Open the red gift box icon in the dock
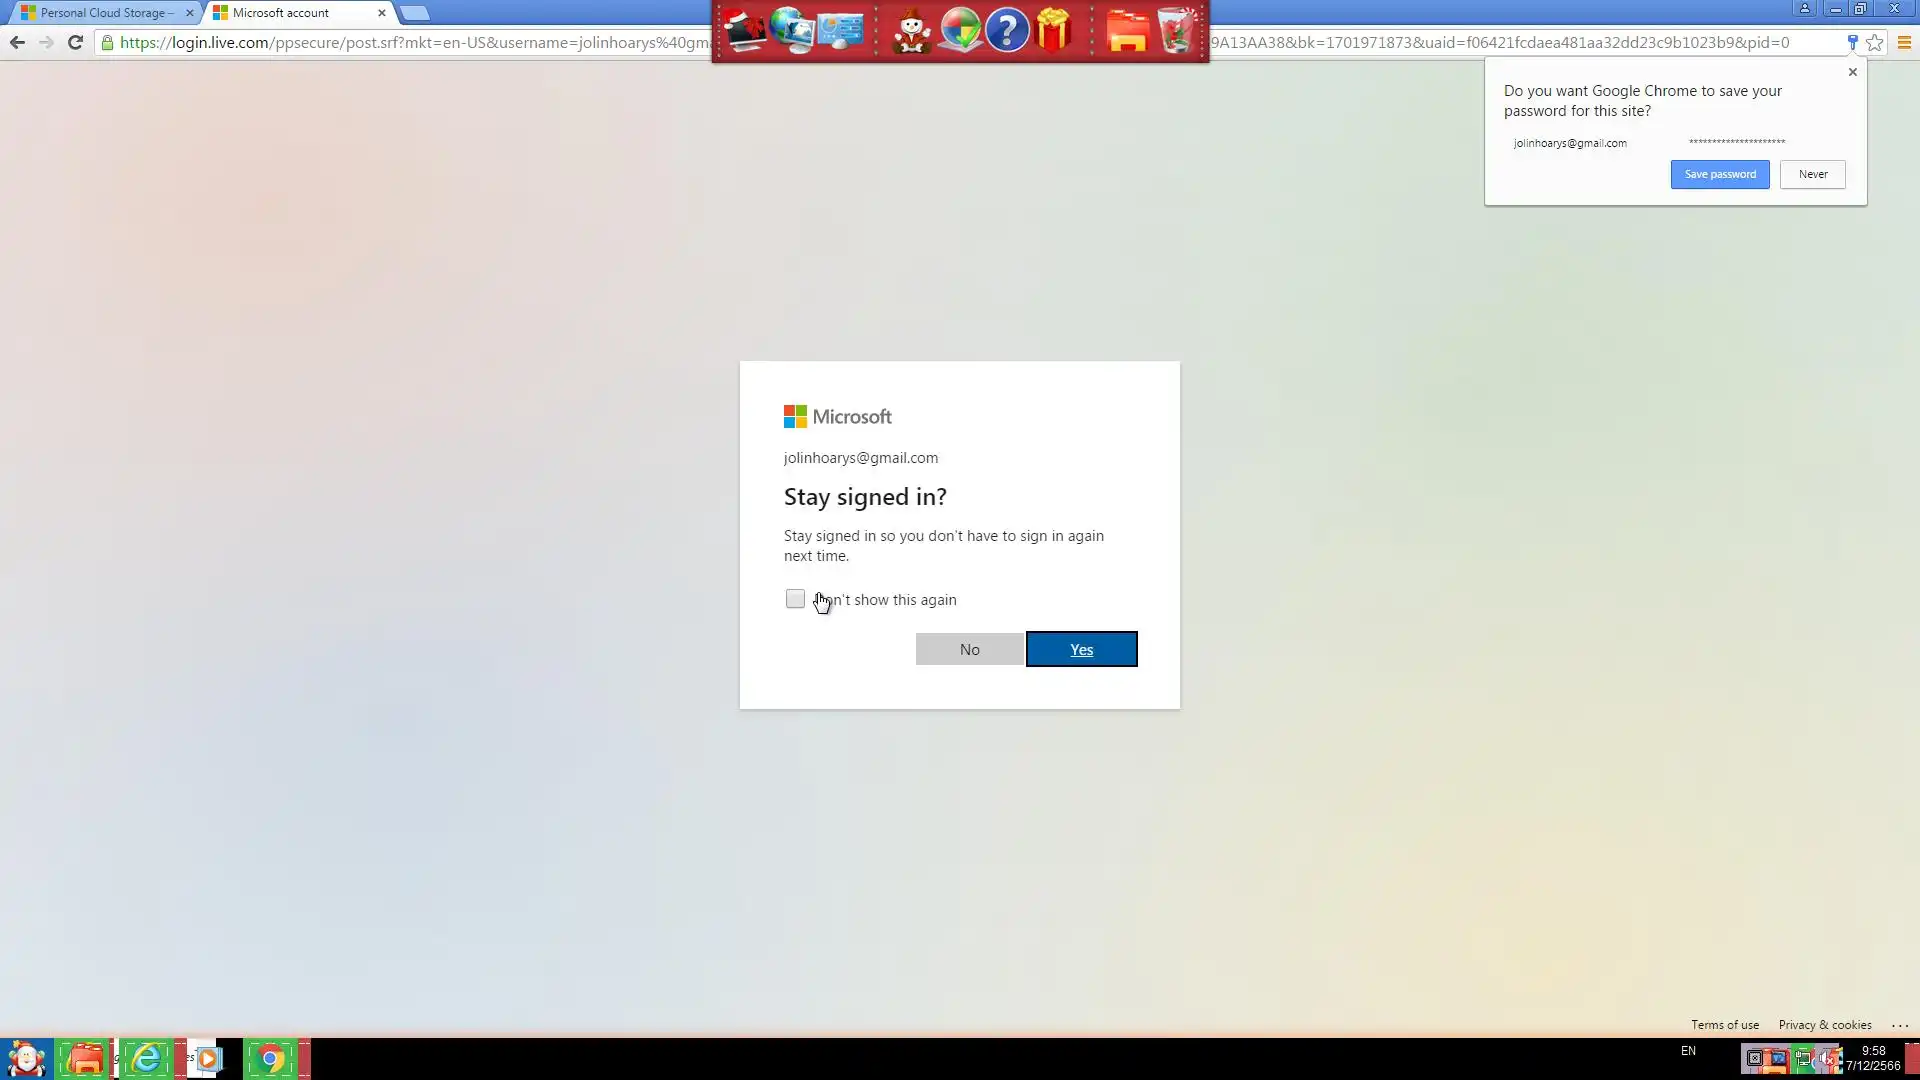The width and height of the screenshot is (1920, 1080). 1053,30
